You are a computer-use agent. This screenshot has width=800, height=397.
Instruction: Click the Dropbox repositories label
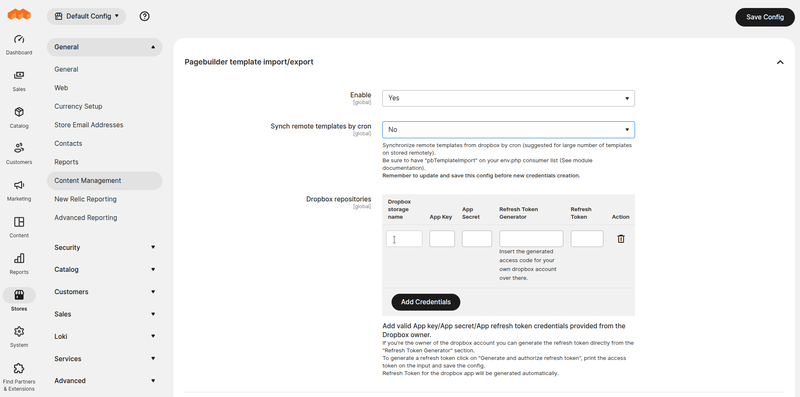pos(338,199)
